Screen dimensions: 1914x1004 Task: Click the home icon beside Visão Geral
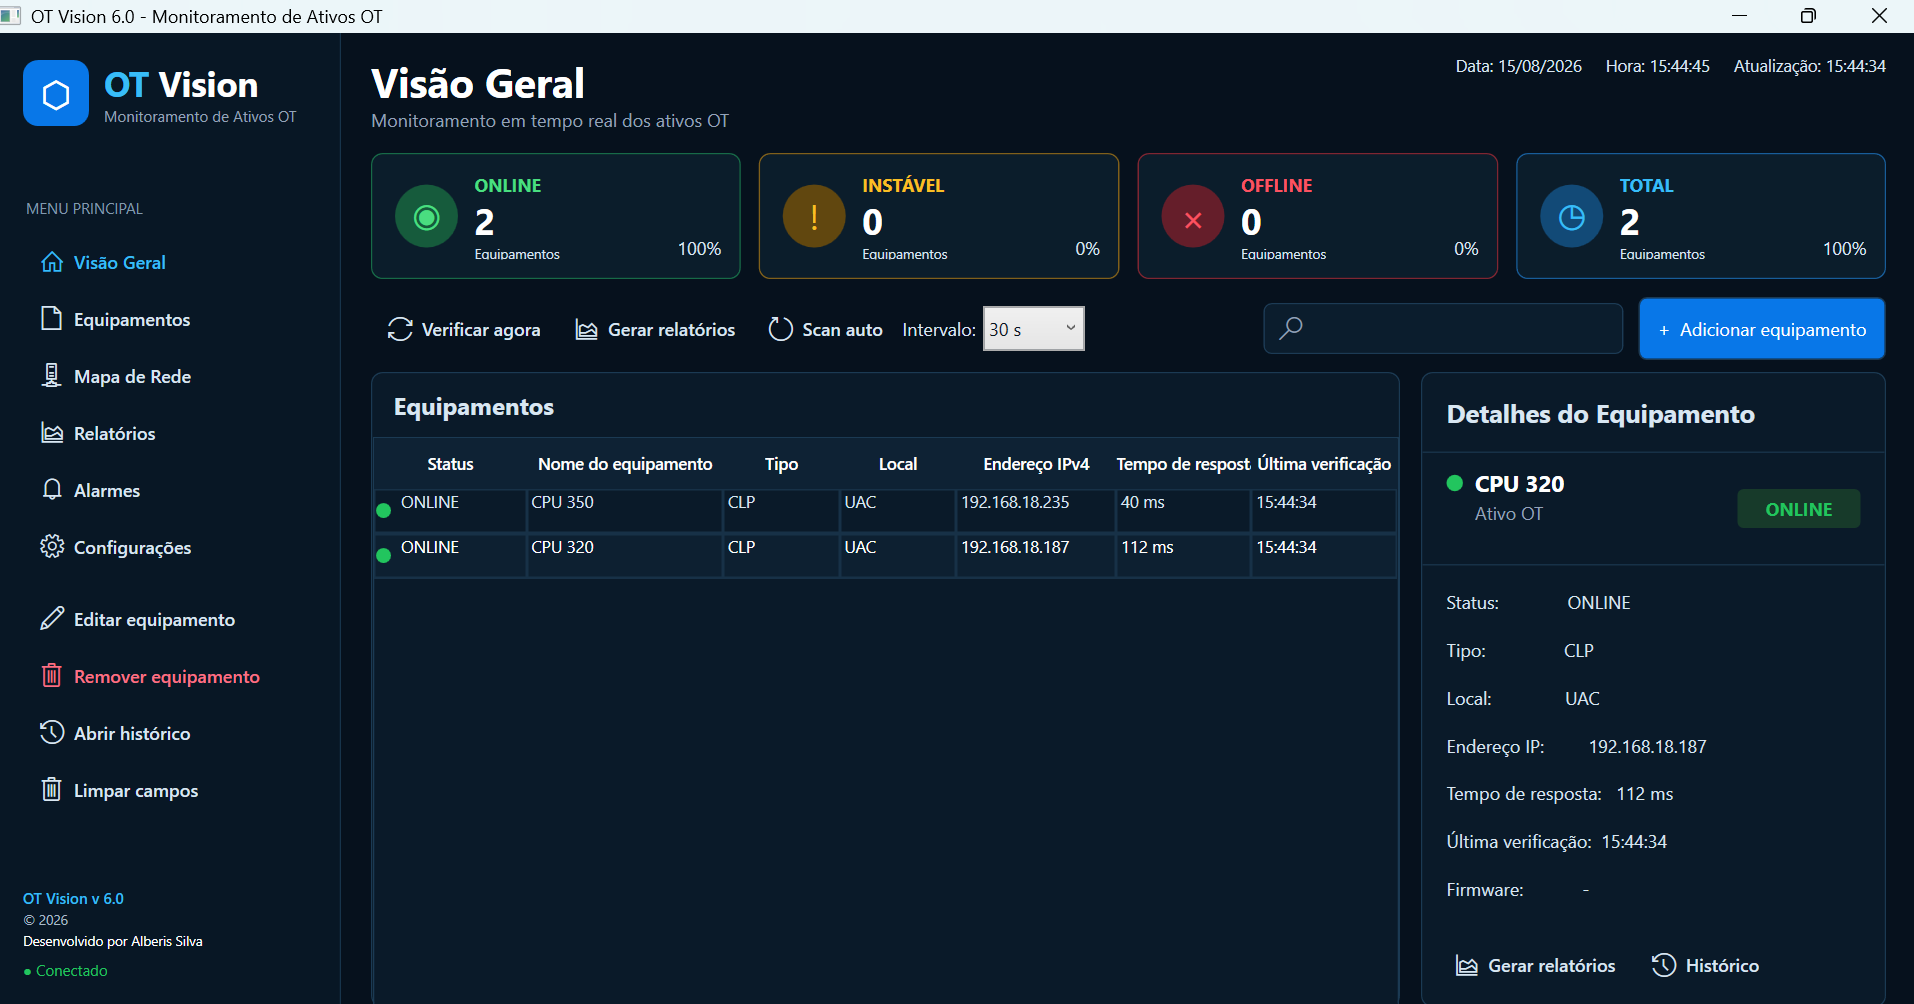point(52,262)
